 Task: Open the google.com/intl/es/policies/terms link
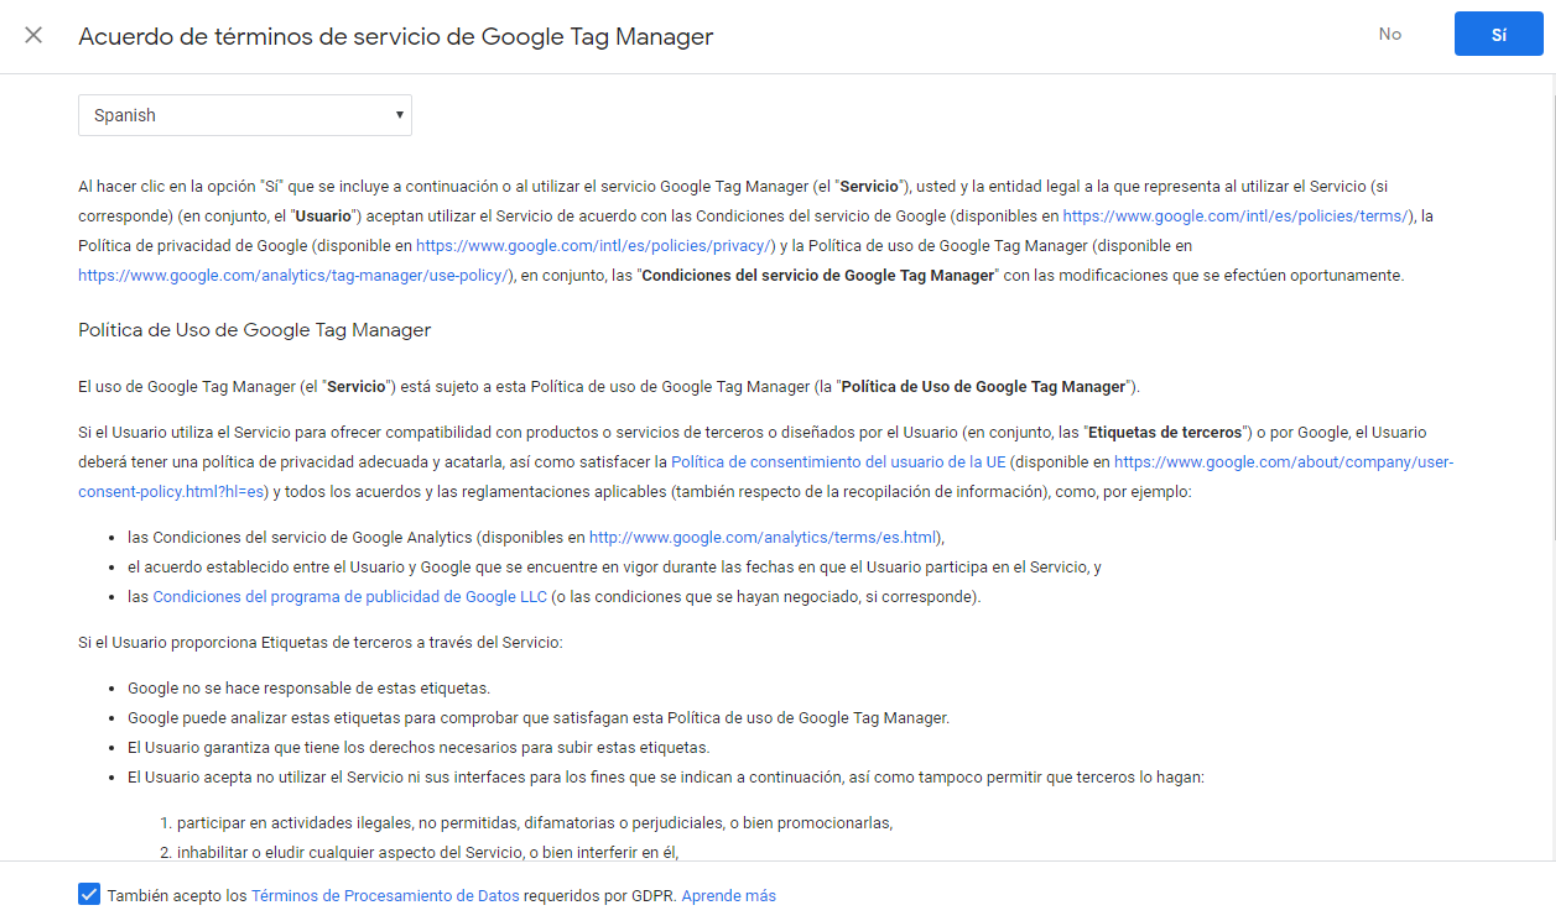pos(1237,216)
